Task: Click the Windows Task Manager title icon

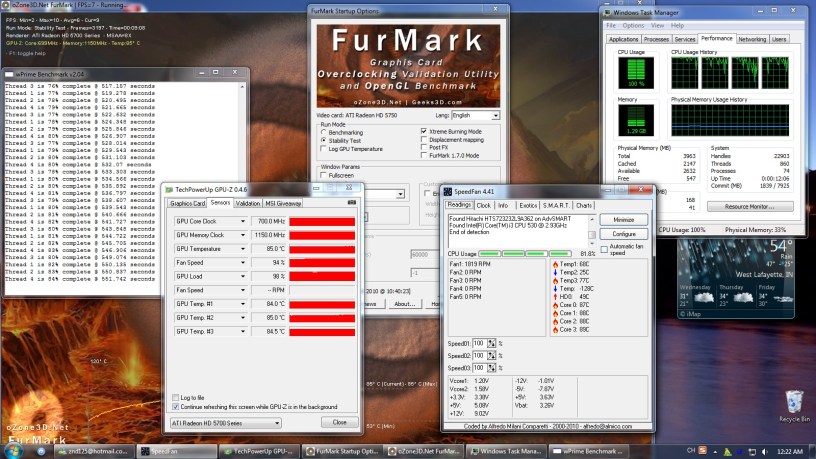Action: tap(606, 11)
